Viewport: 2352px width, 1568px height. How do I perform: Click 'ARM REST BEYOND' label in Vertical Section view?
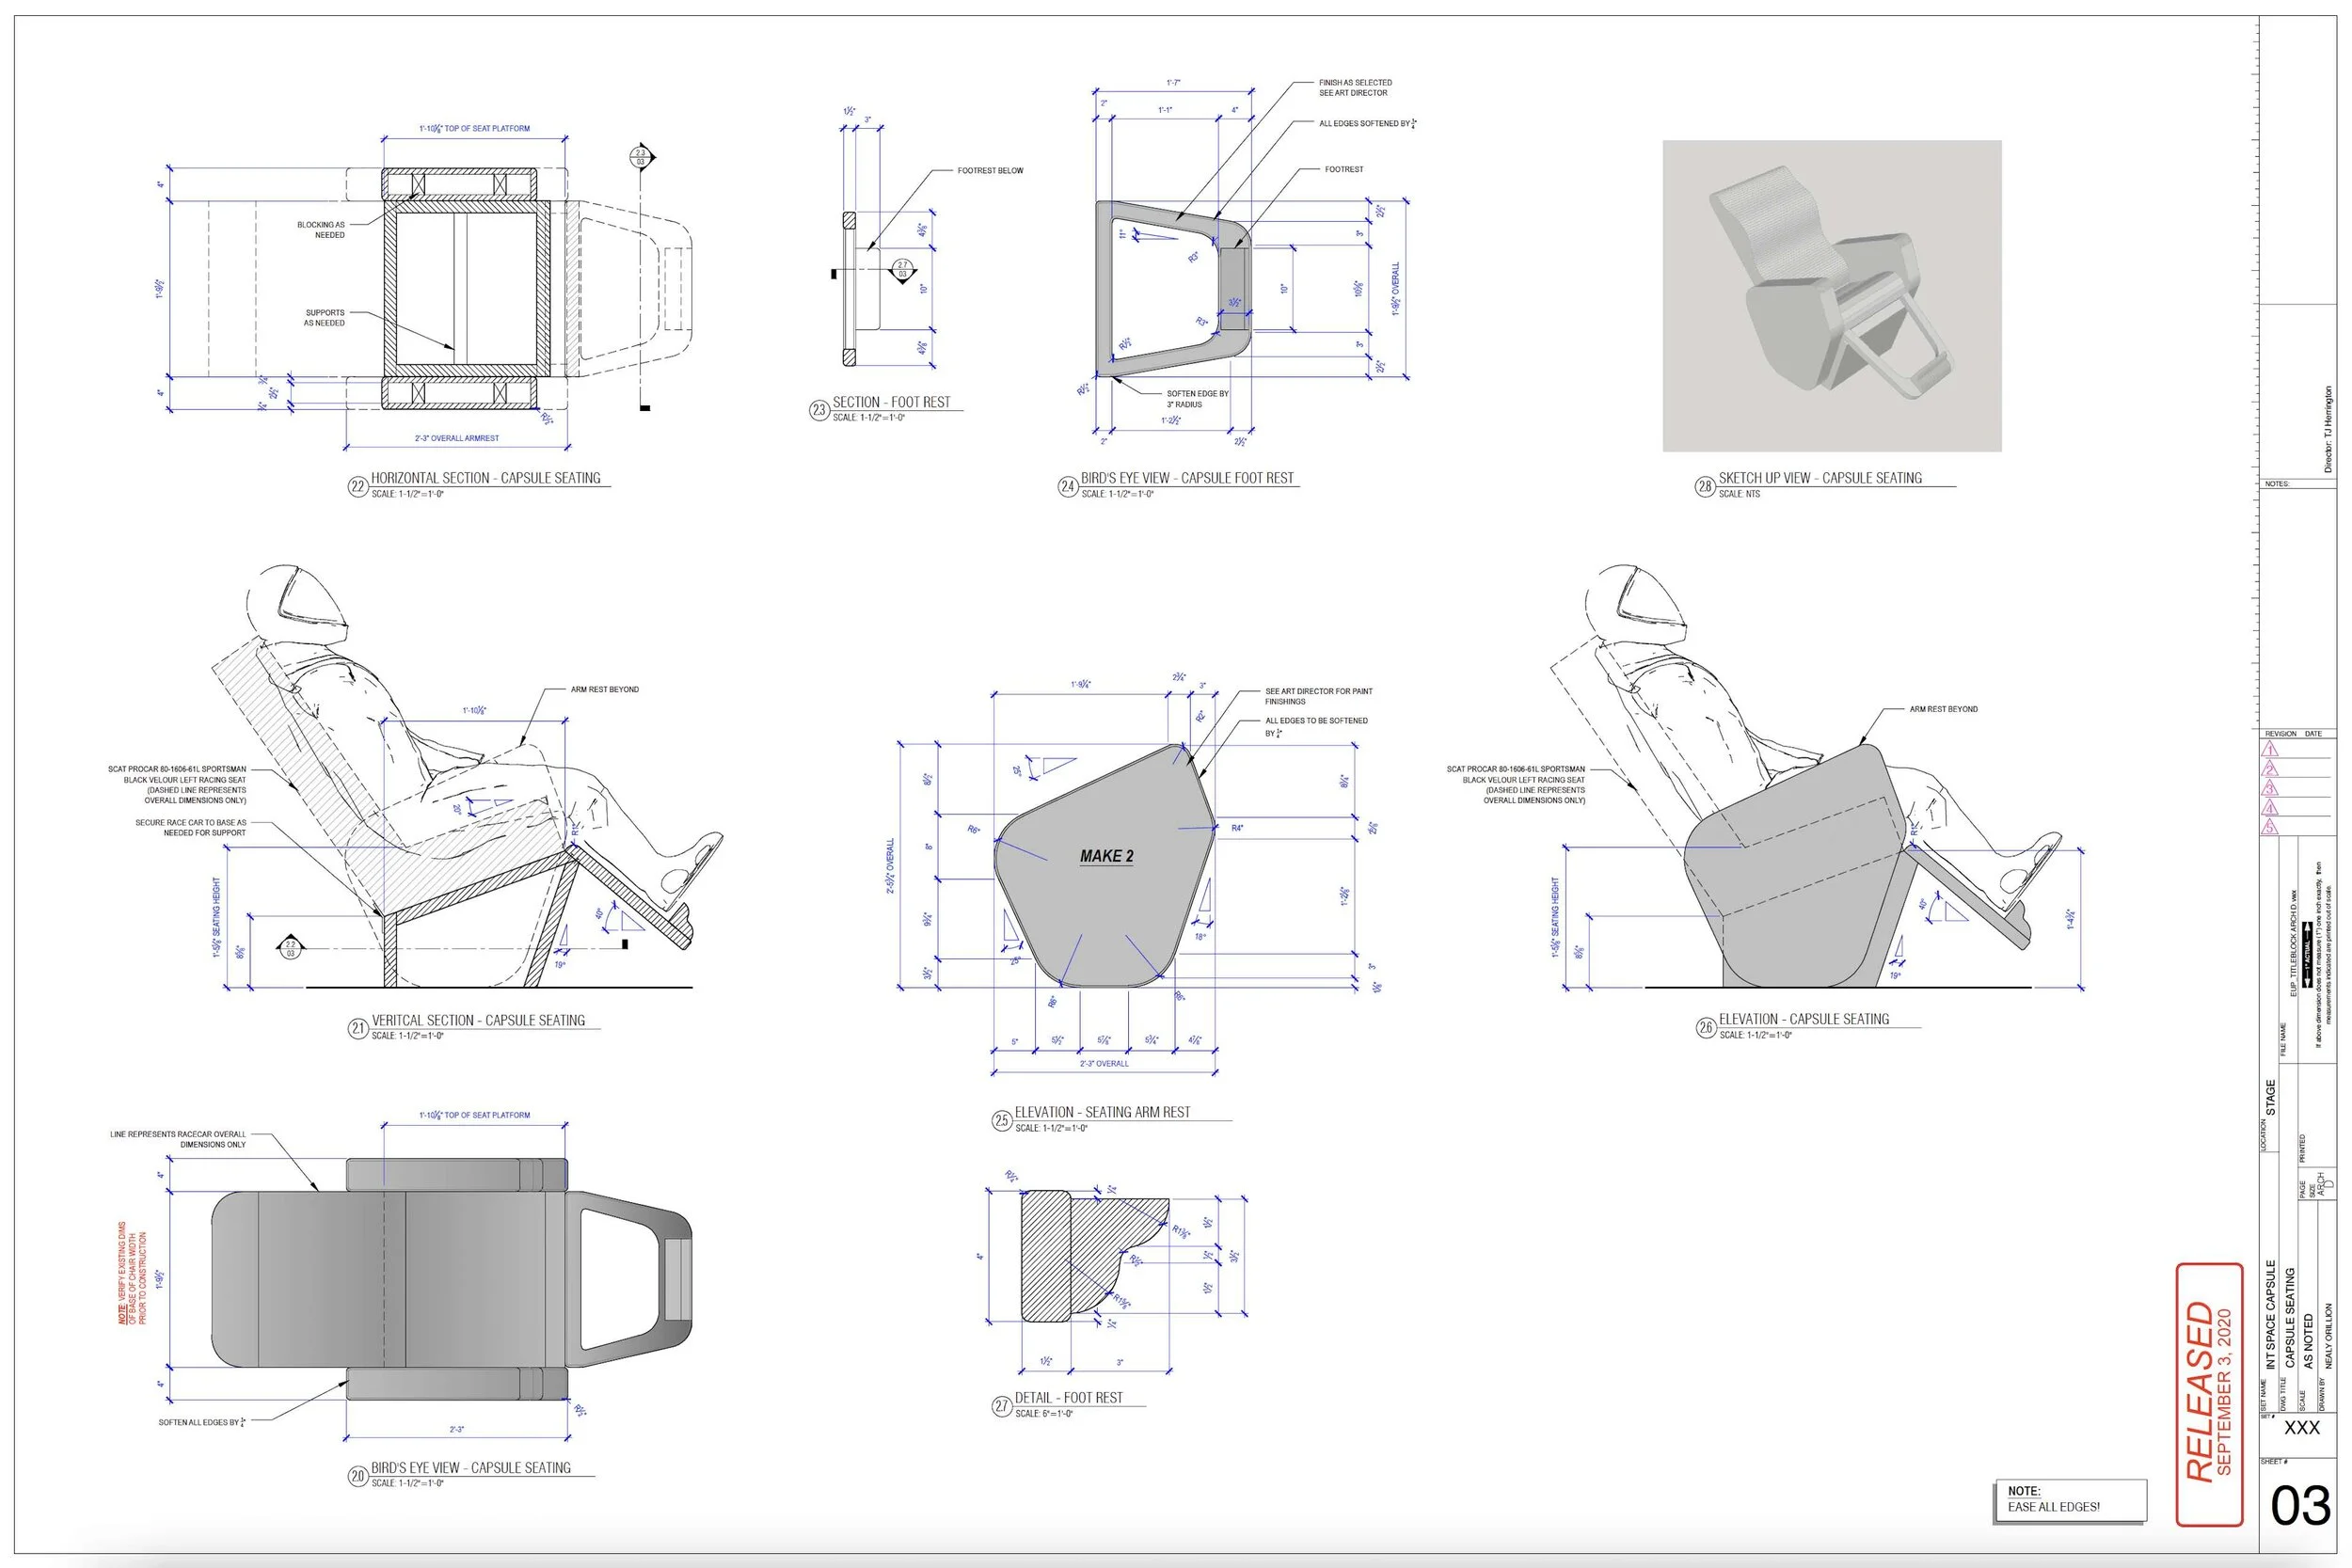click(604, 690)
